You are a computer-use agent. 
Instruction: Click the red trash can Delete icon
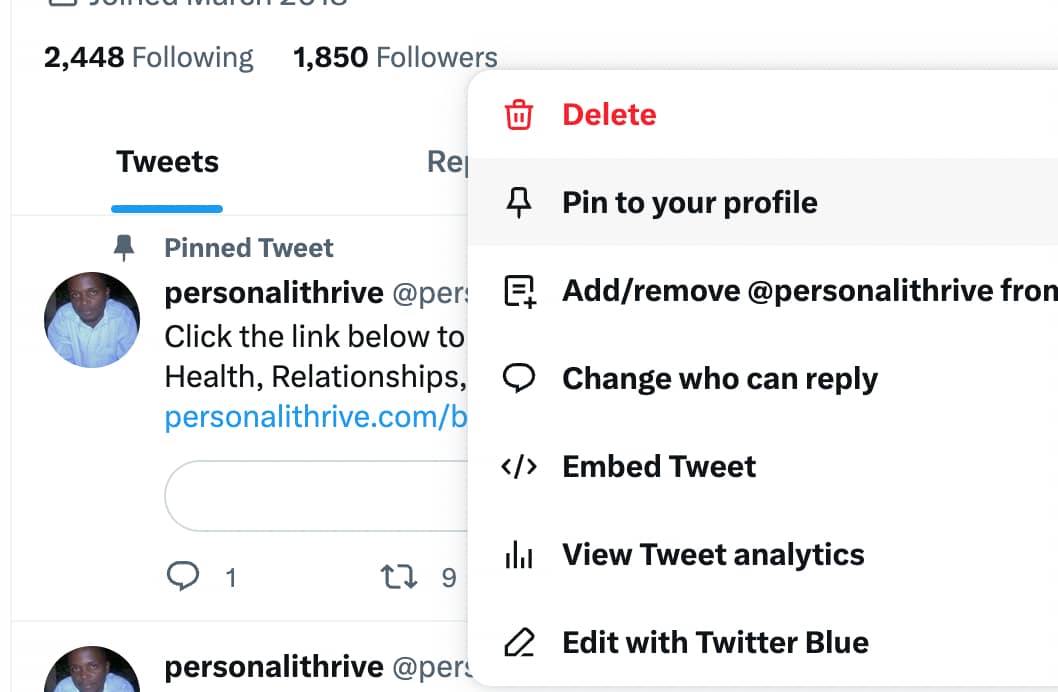point(518,115)
